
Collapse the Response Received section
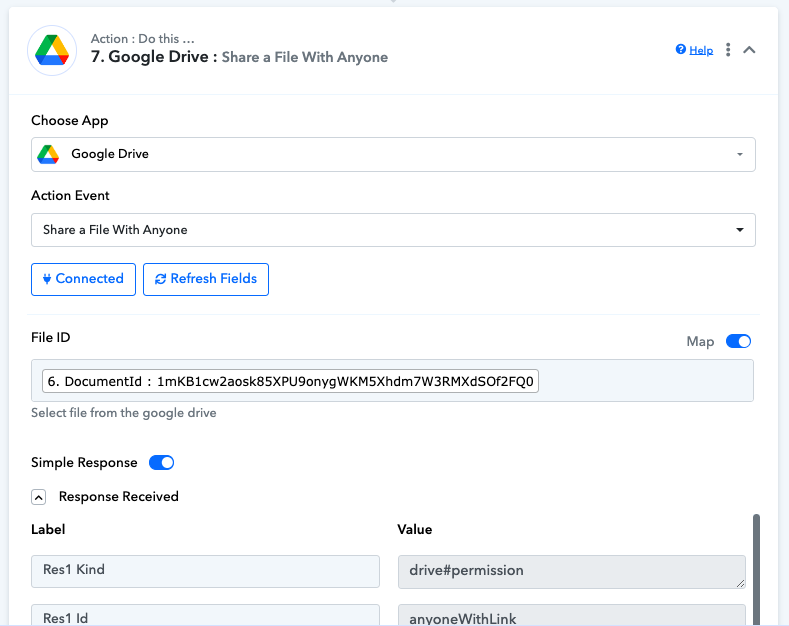[x=39, y=497]
